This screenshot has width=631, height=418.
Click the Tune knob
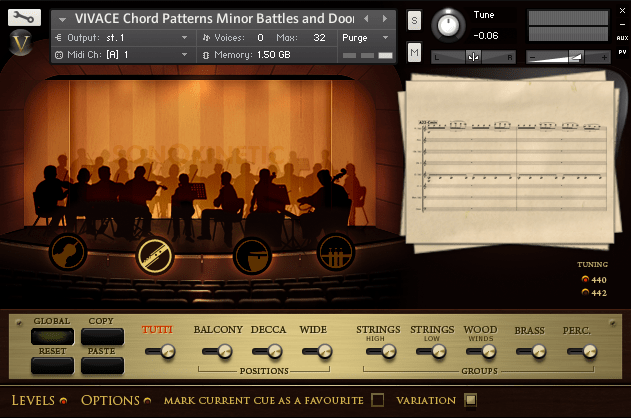tap(448, 25)
